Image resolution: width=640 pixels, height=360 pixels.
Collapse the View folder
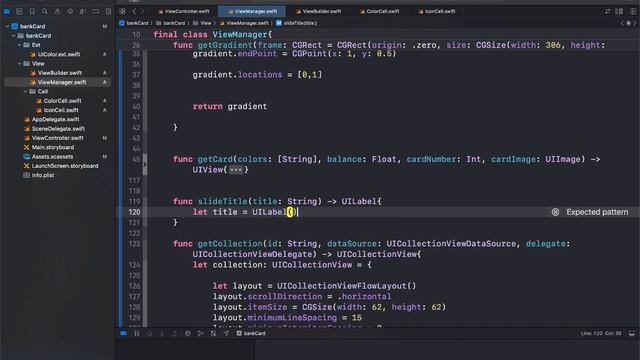click(x=19, y=64)
